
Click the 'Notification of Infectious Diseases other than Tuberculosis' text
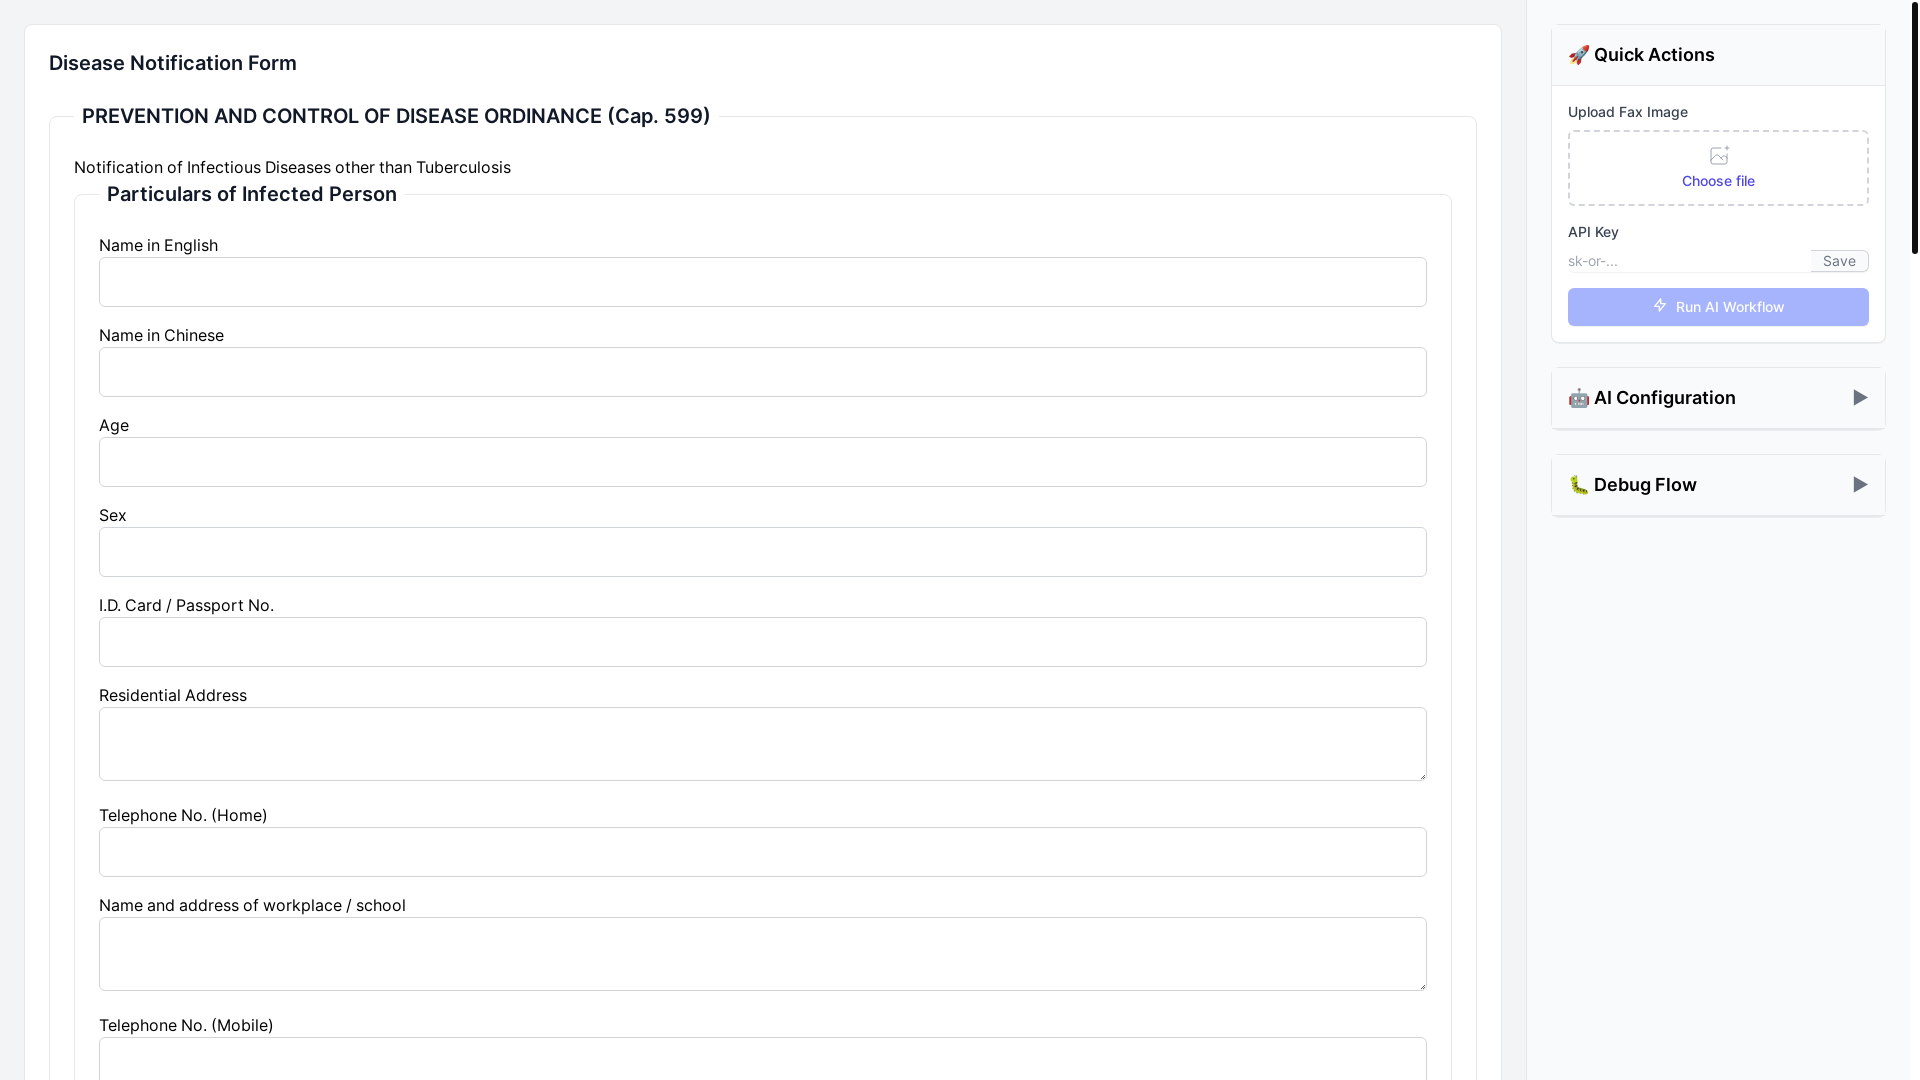coord(292,167)
